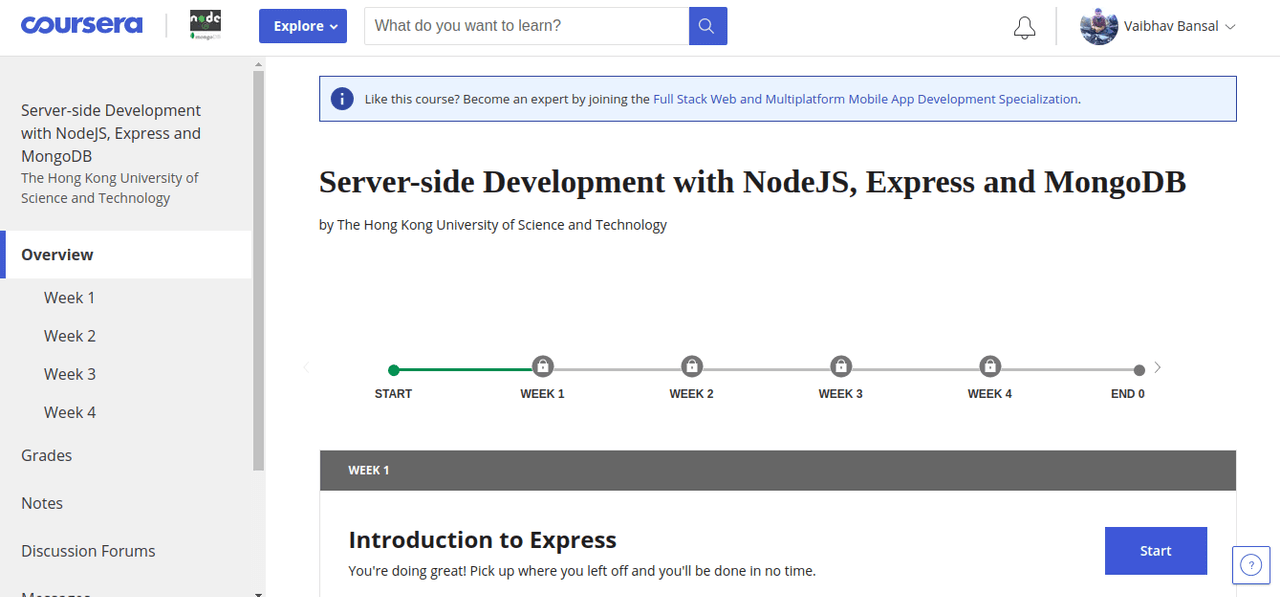Open the help question mark icon
Screen dimensions: 1280x597
click(x=1251, y=565)
